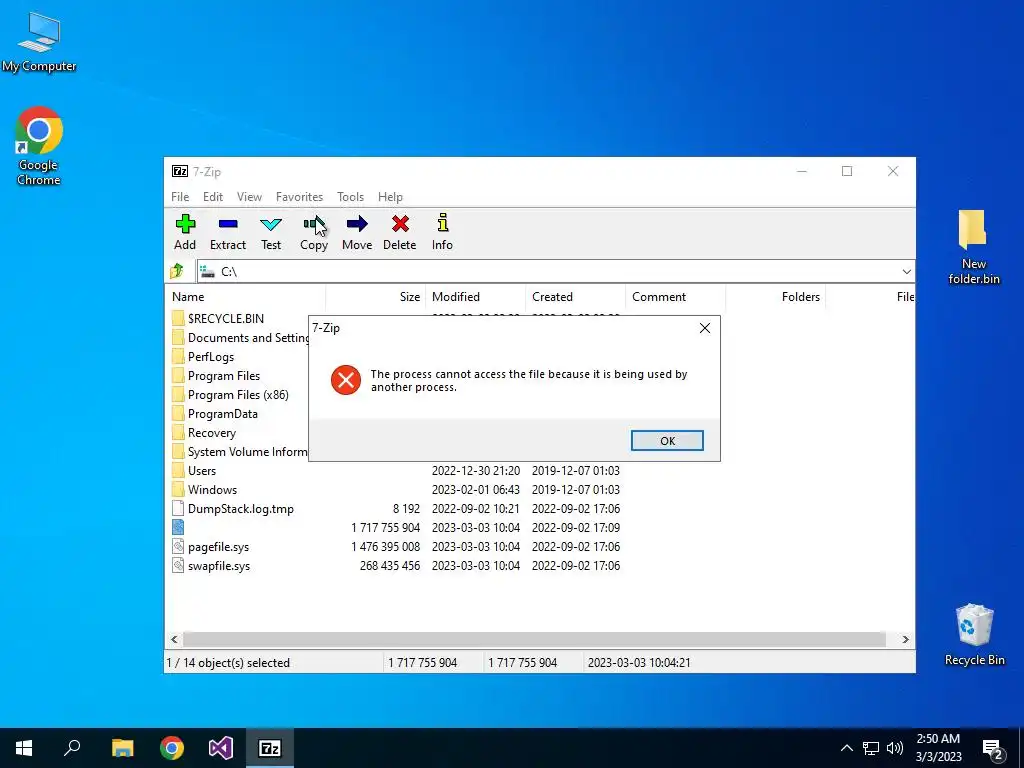1024x768 pixels.
Task: Click the horizontal scrollbar thumb
Action: 534,639
